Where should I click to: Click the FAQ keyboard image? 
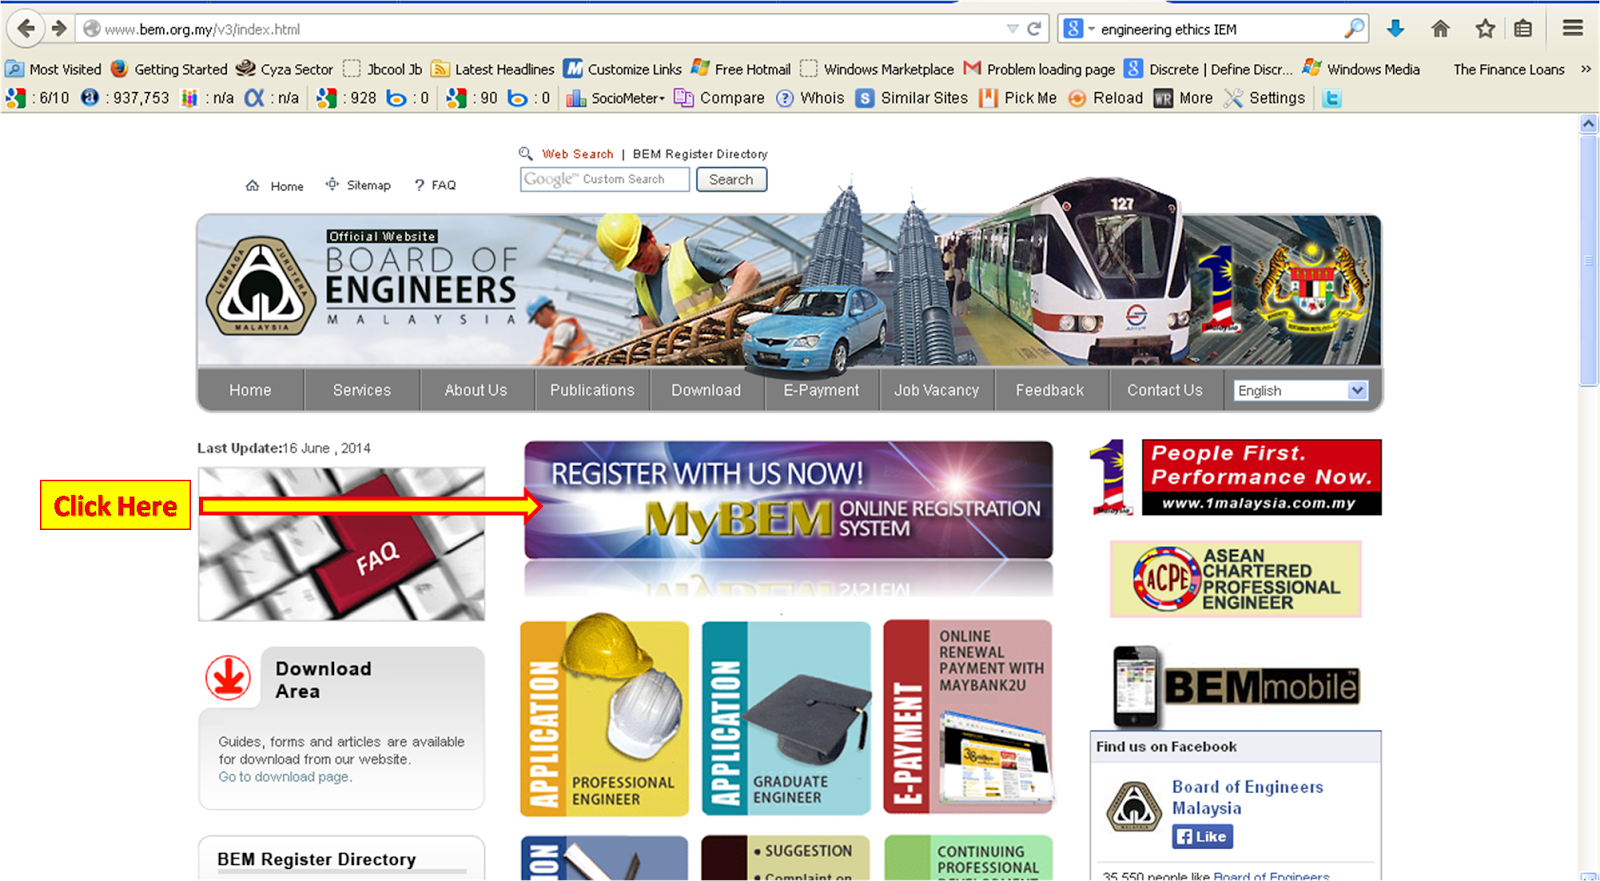pyautogui.click(x=341, y=544)
